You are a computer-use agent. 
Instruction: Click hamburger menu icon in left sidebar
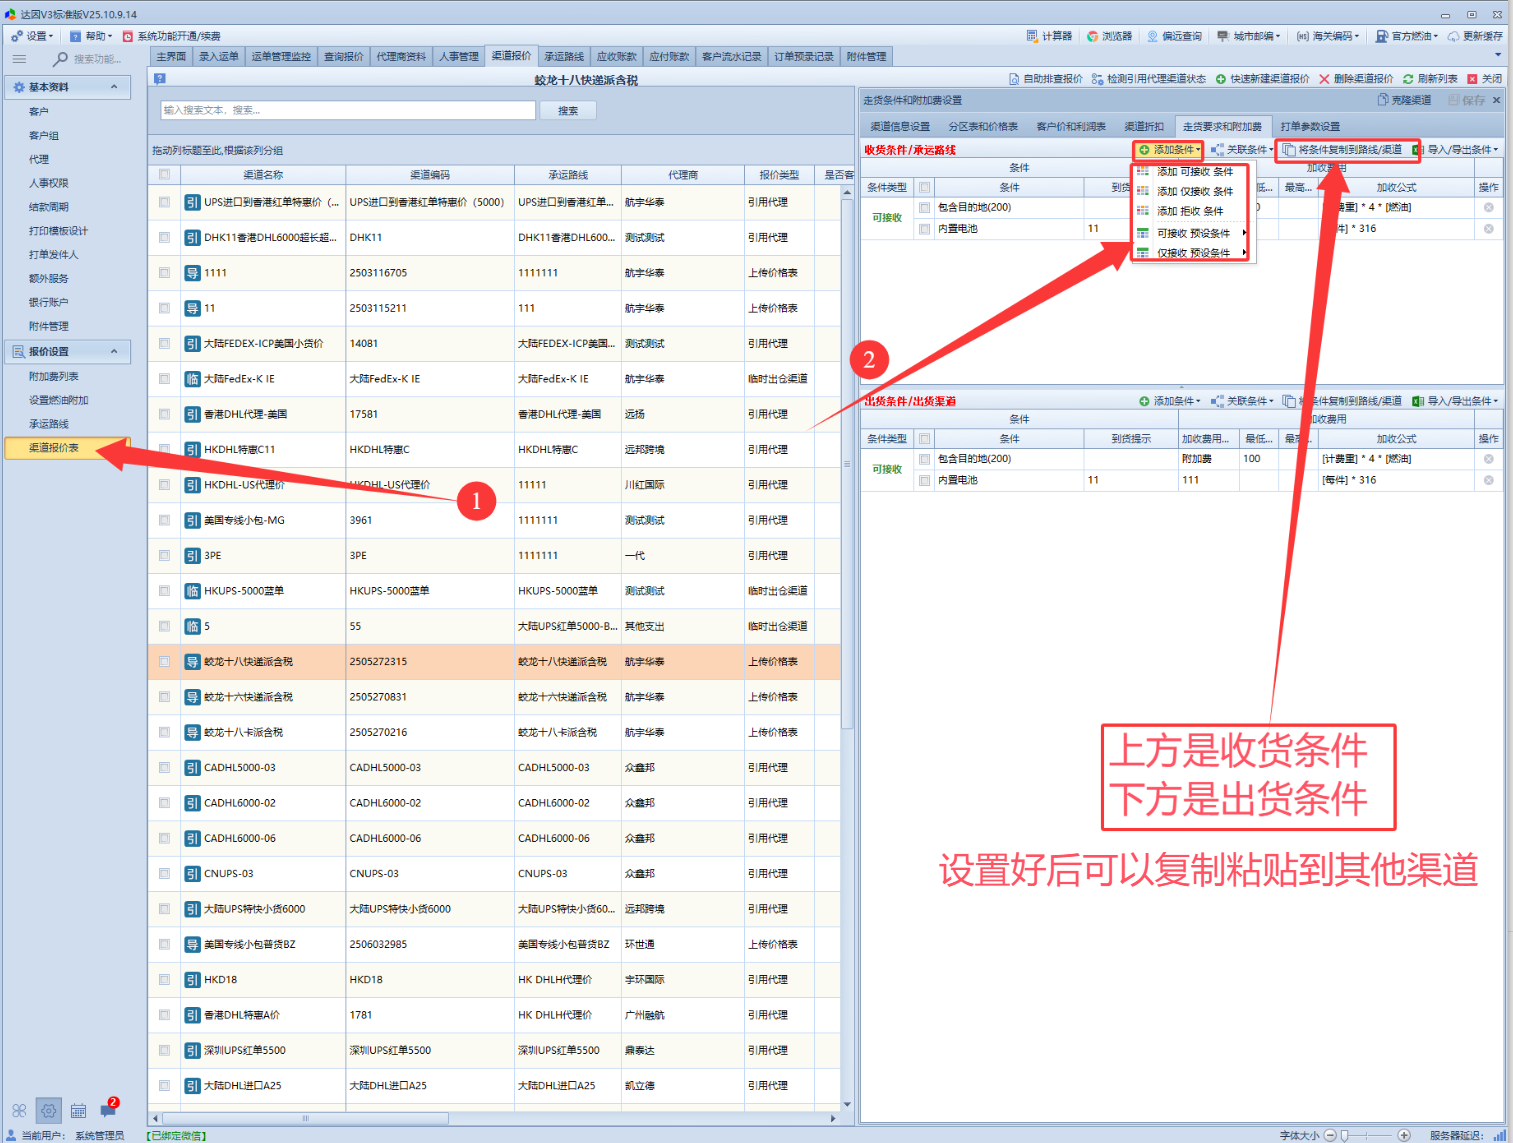click(19, 59)
